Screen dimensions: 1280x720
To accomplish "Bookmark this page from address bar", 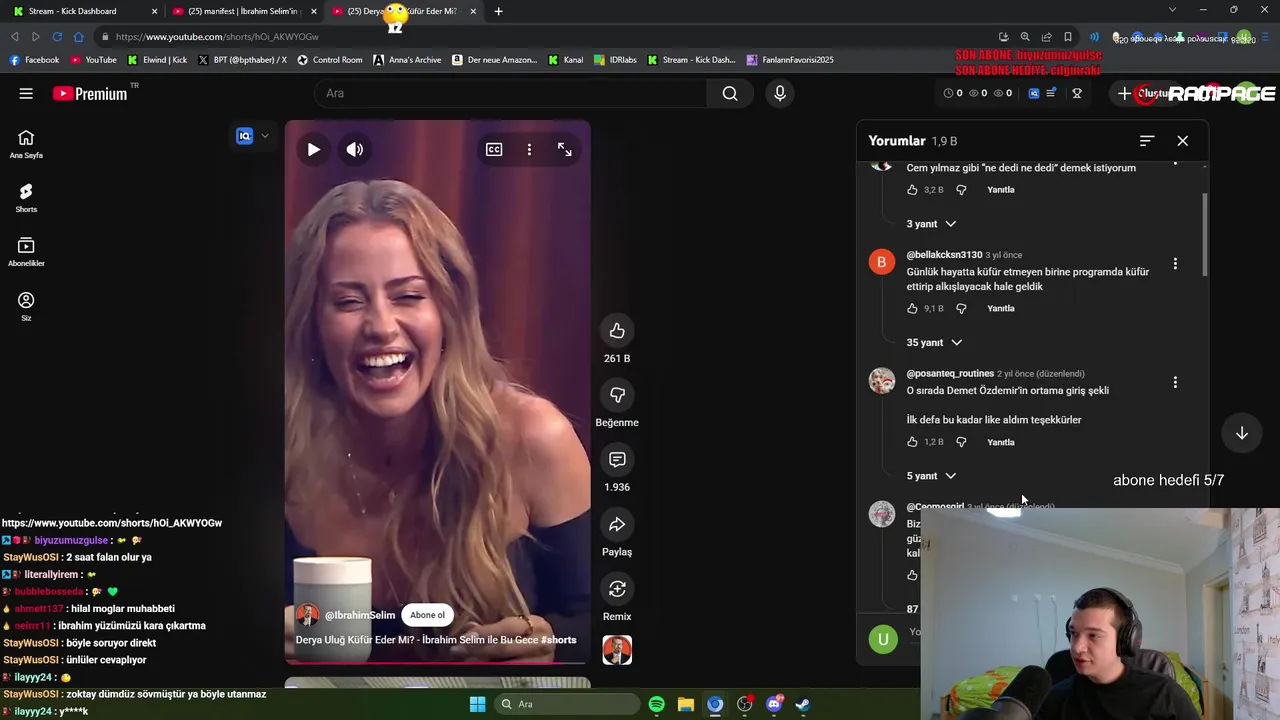I will [1068, 37].
